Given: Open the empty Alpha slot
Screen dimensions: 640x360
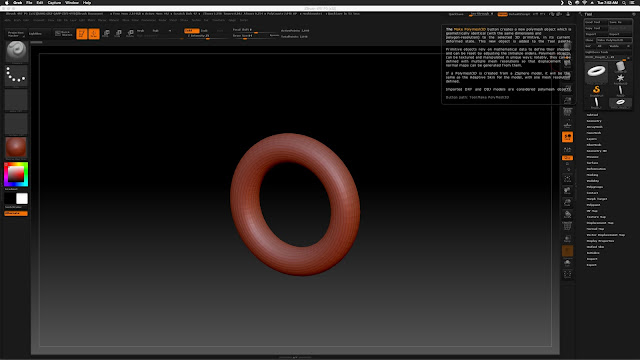Looking at the screenshot, I should [16, 100].
